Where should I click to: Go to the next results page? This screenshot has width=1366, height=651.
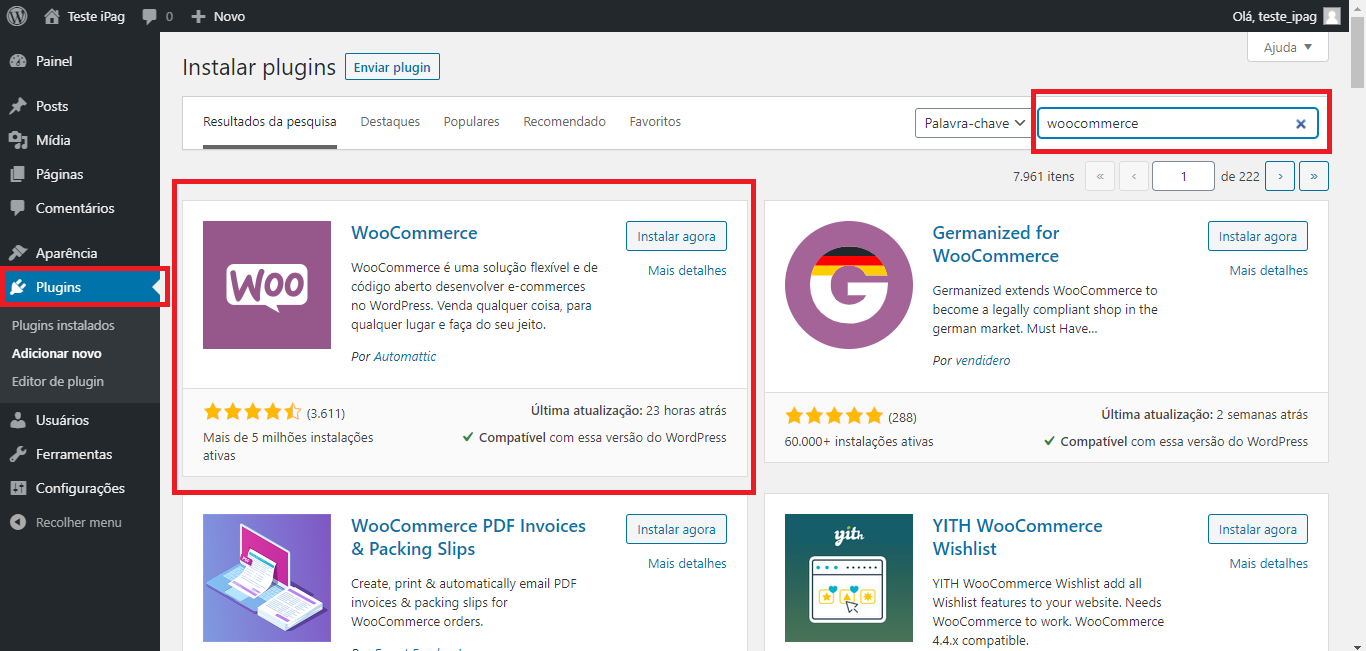pos(1280,176)
